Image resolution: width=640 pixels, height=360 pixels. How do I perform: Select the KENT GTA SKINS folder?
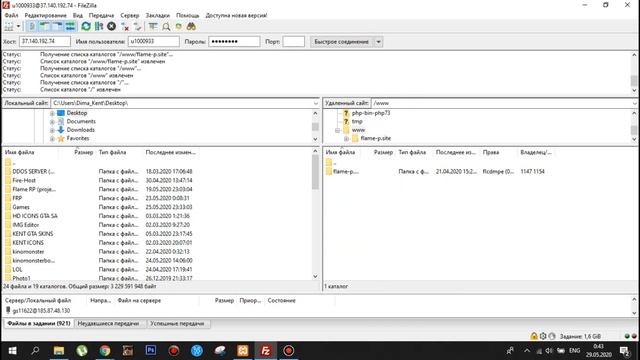(32, 234)
